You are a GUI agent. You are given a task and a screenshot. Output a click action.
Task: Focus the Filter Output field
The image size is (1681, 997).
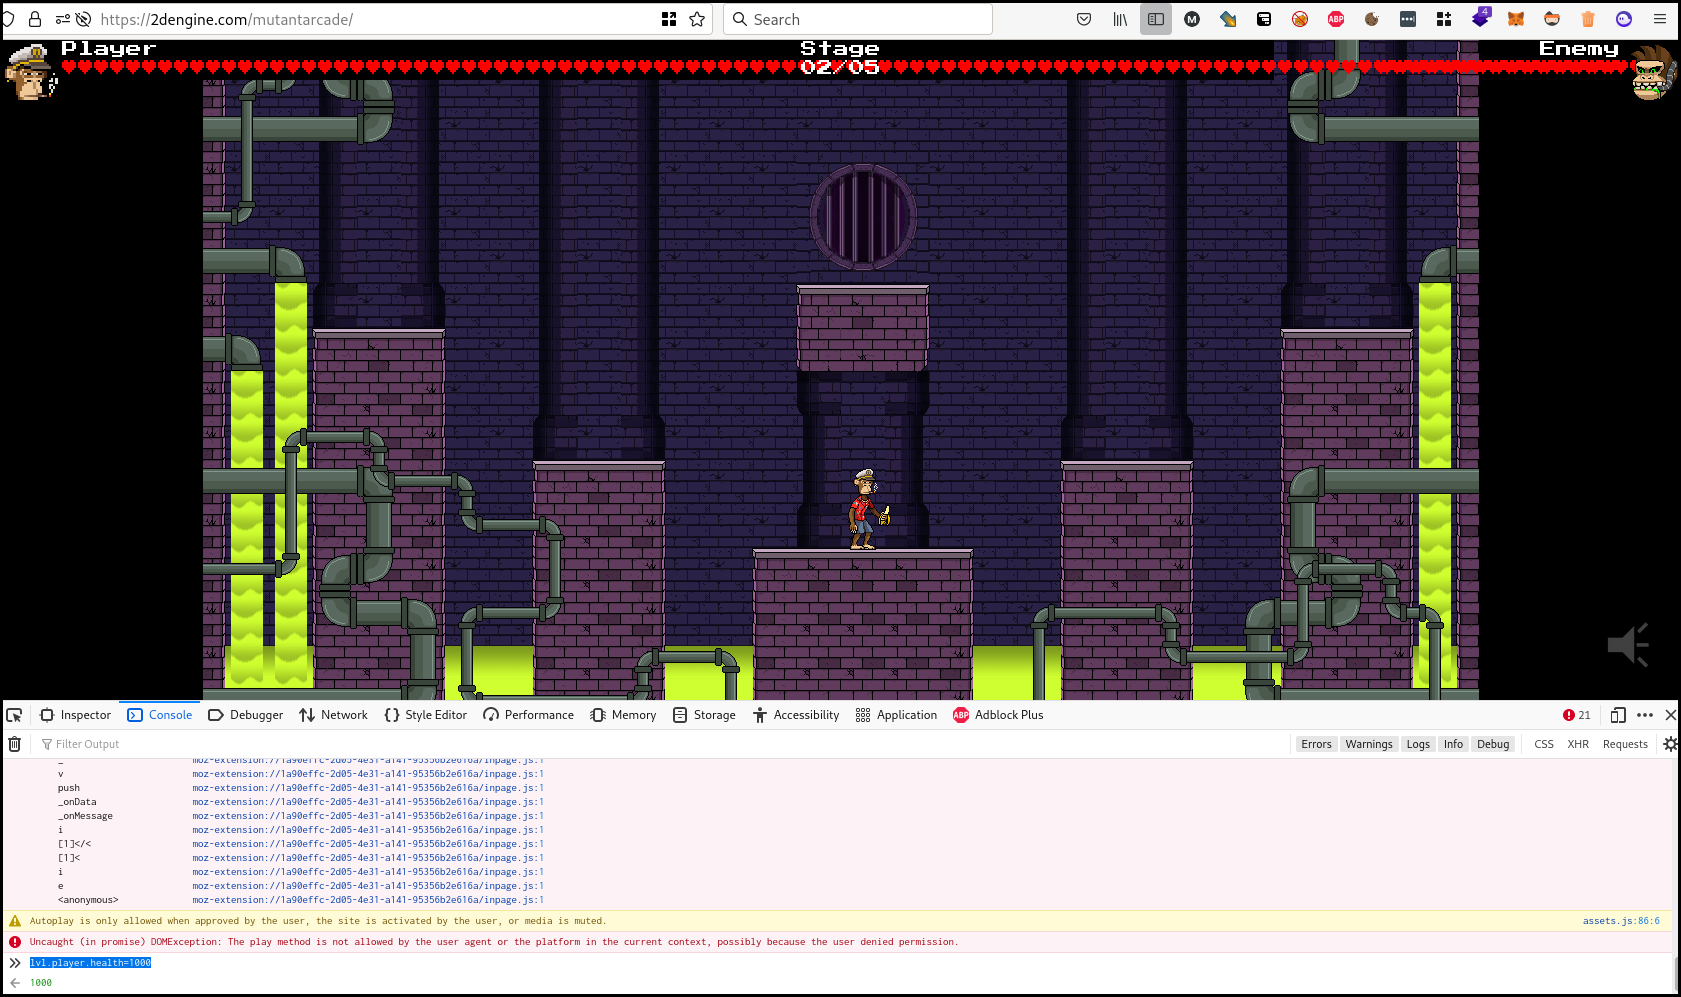(x=660, y=744)
